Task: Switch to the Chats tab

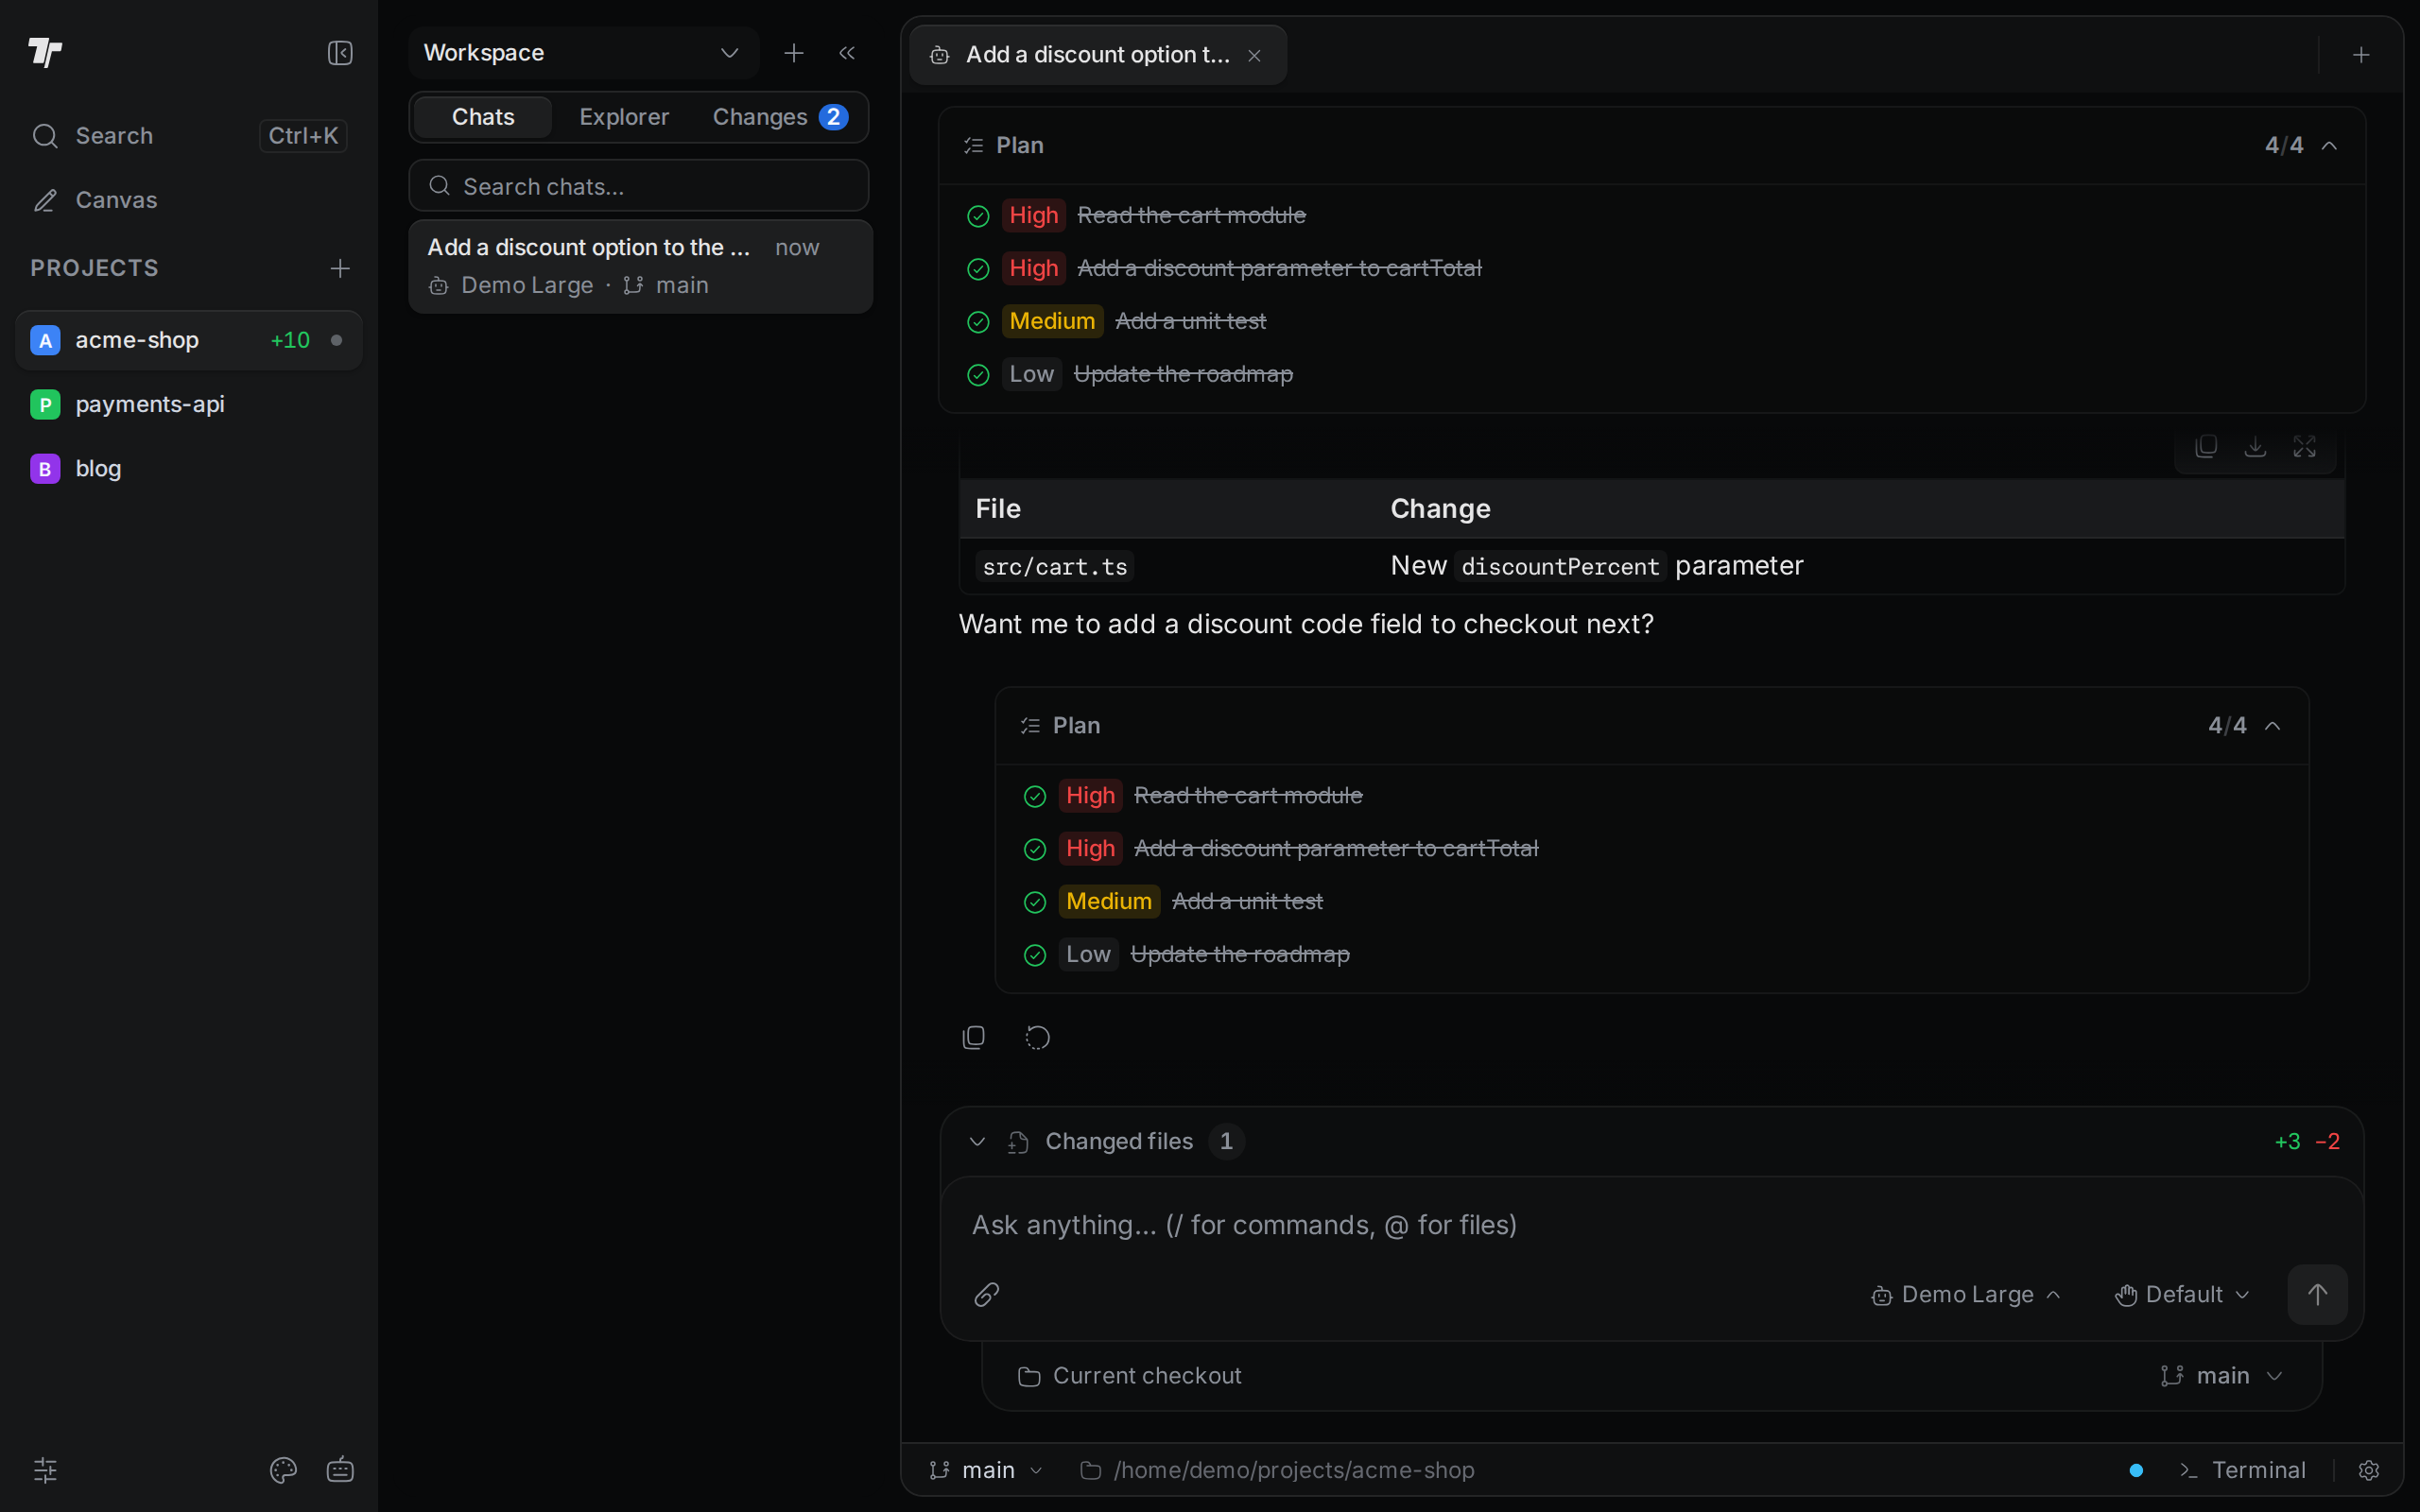Action: coord(483,117)
